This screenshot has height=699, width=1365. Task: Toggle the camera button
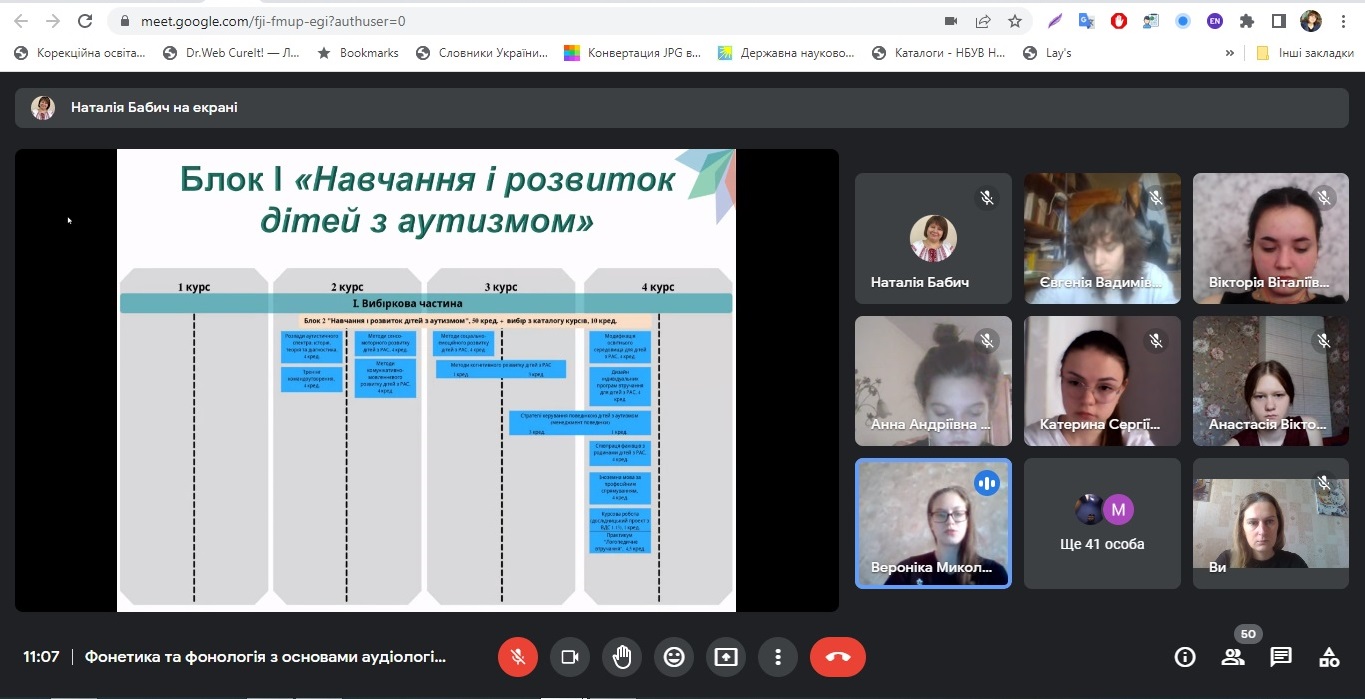coord(570,657)
